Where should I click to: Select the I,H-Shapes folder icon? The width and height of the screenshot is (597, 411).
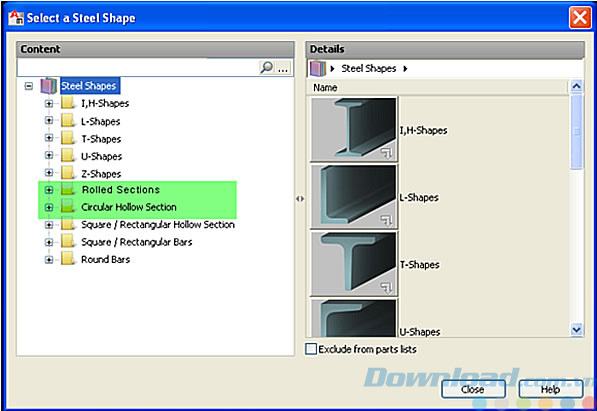click(68, 103)
